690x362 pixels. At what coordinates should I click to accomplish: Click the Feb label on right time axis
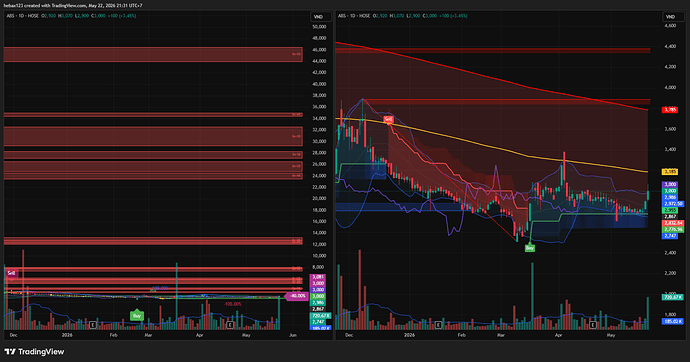(461, 335)
